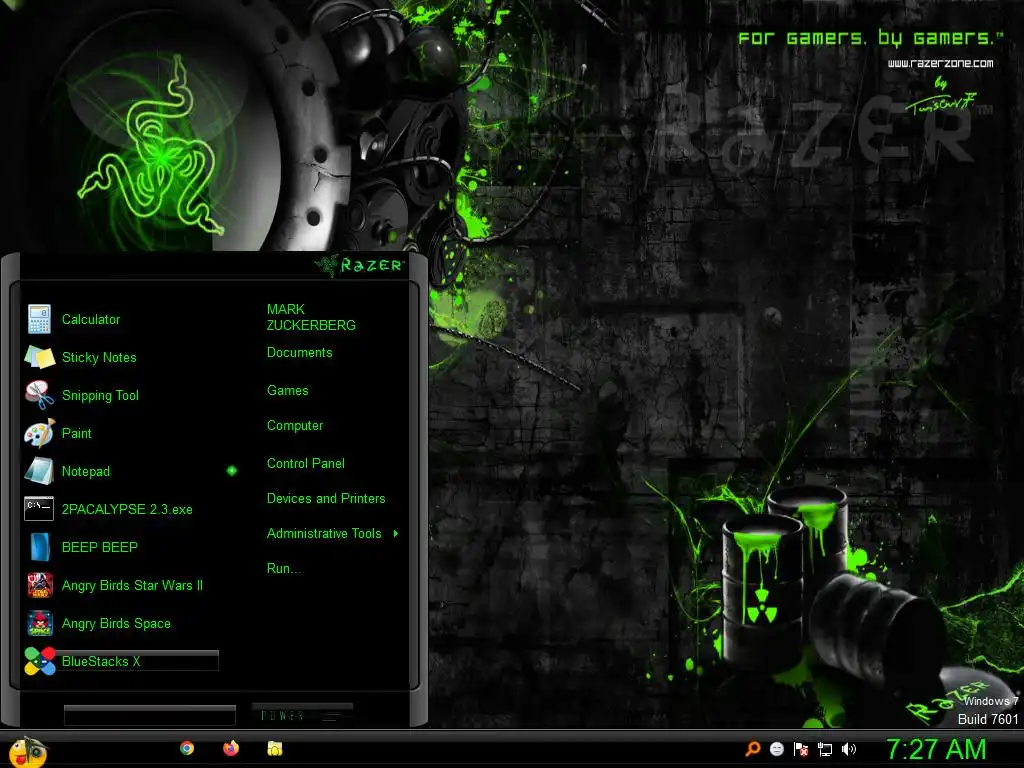Open Control Panel

[306, 464]
